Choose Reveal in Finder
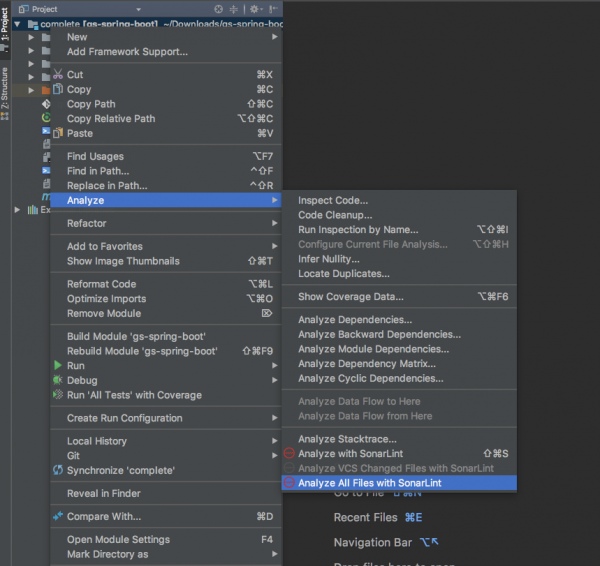Viewport: 600px width, 566px height. [166, 493]
